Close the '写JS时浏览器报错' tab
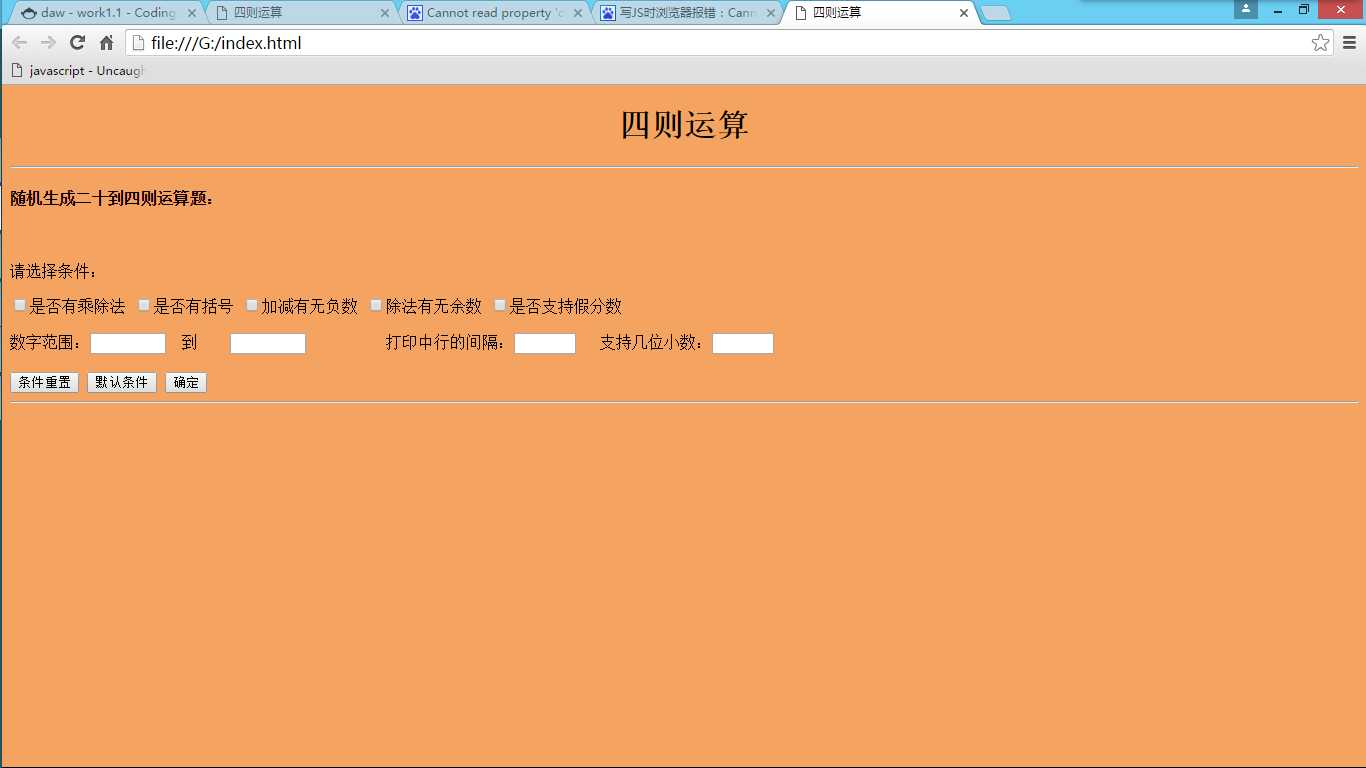Viewport: 1366px width, 768px height. [771, 13]
